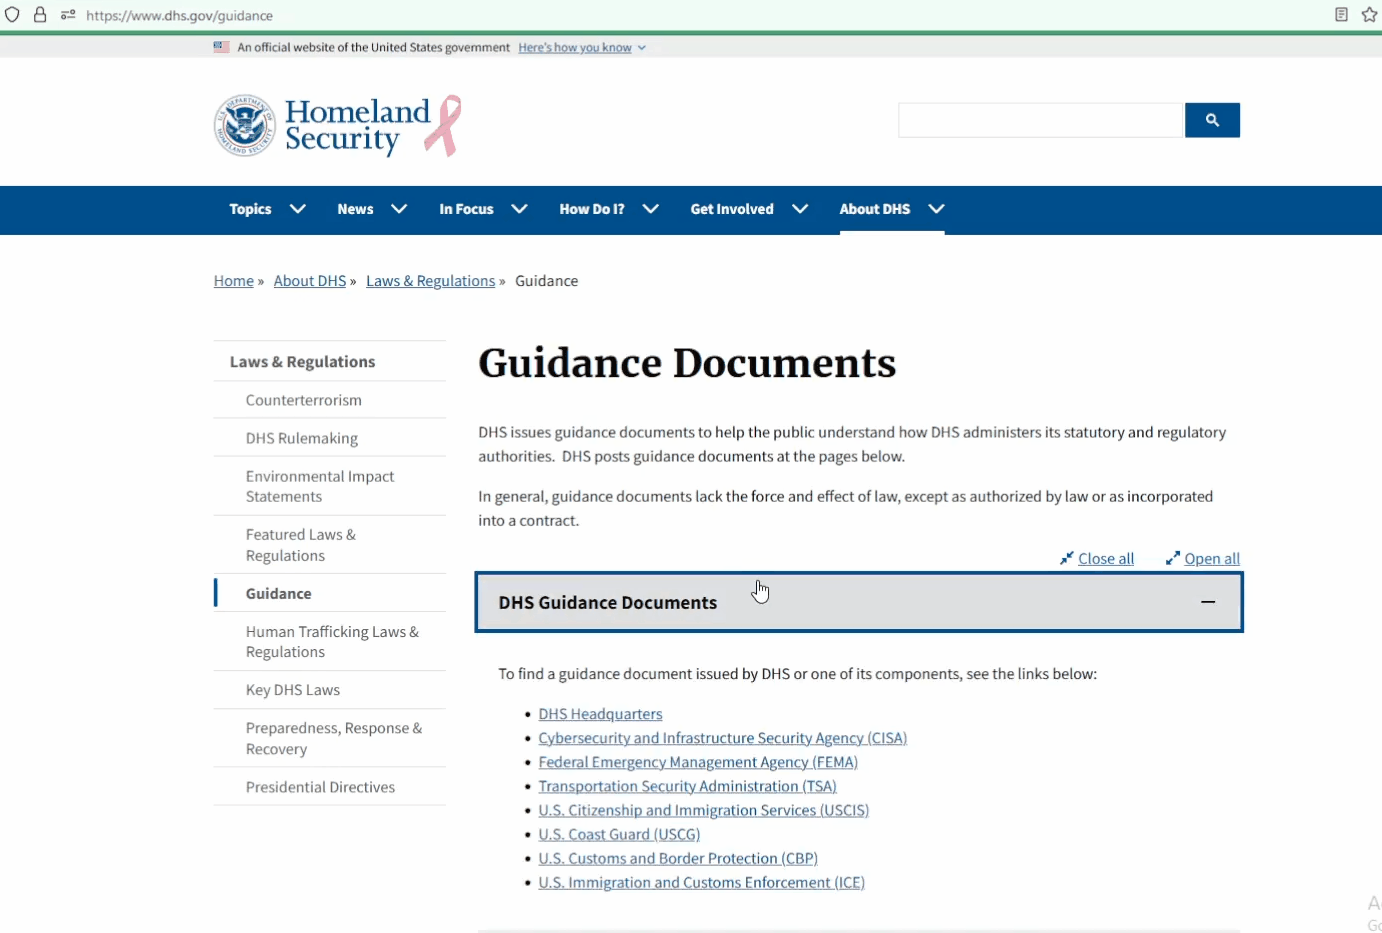Expand the Topics menu chevron
The image size is (1382, 933).
point(297,209)
